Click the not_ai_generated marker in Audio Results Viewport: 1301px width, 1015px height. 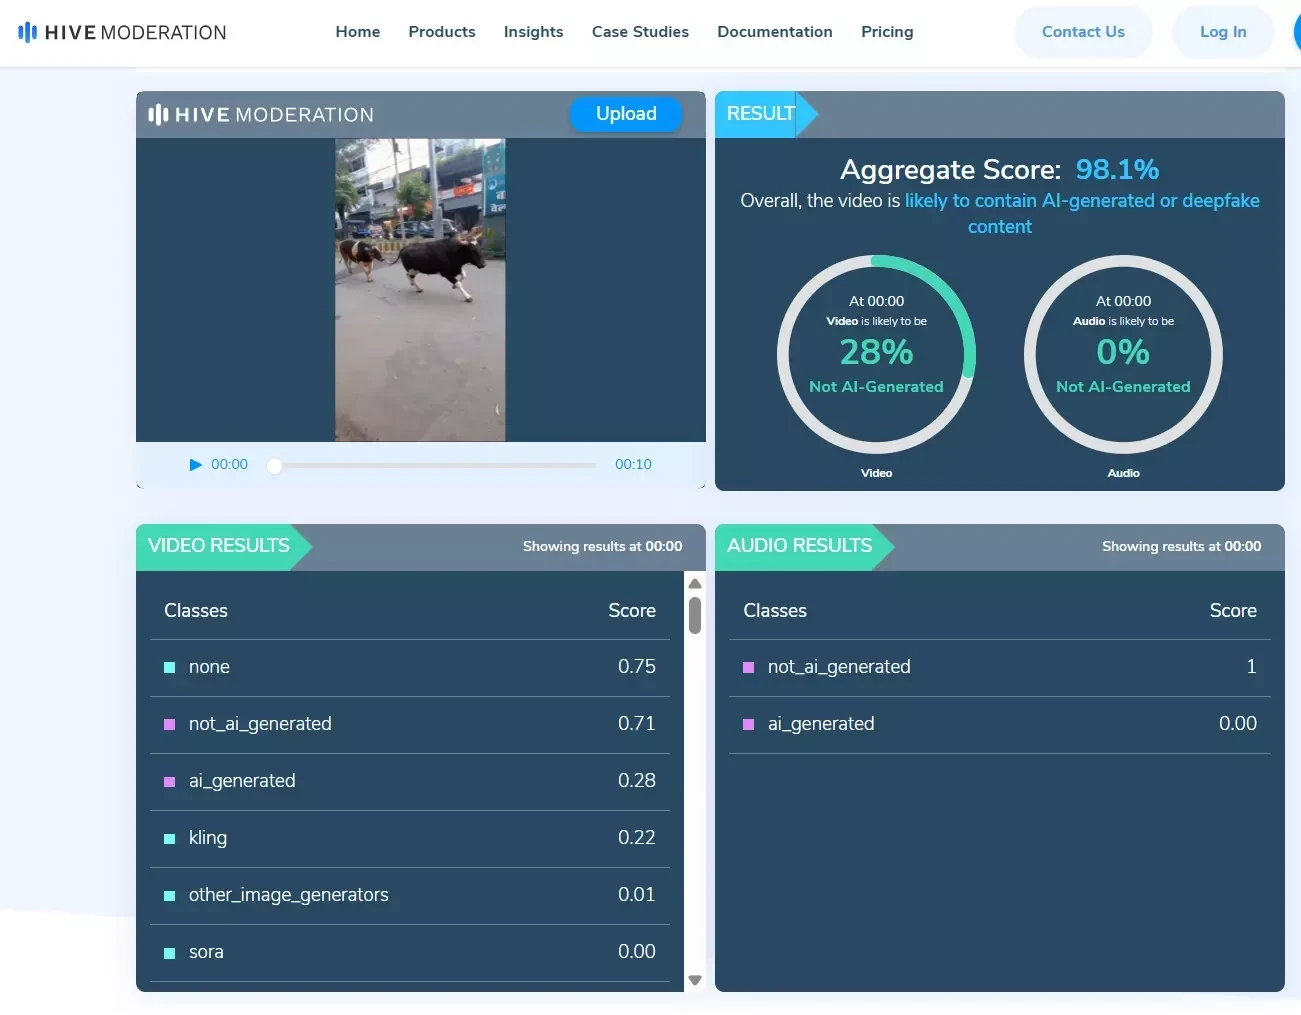coord(748,668)
